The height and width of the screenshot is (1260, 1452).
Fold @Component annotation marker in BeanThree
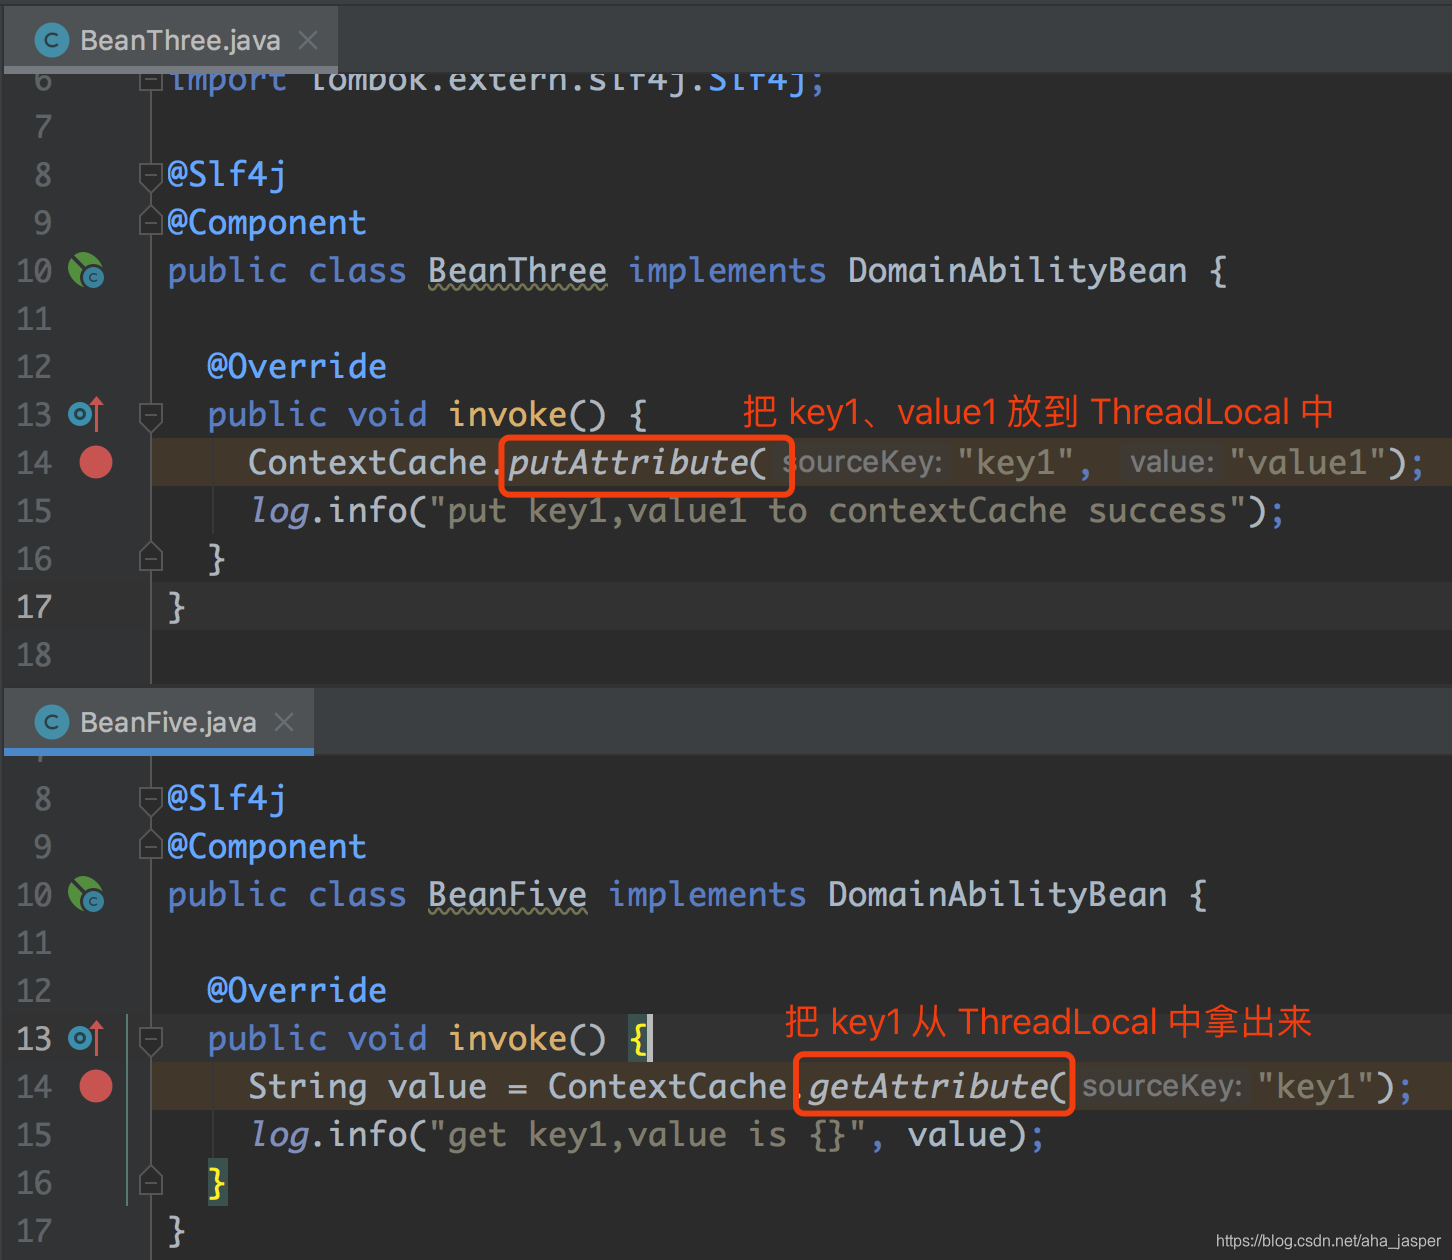[x=151, y=221]
